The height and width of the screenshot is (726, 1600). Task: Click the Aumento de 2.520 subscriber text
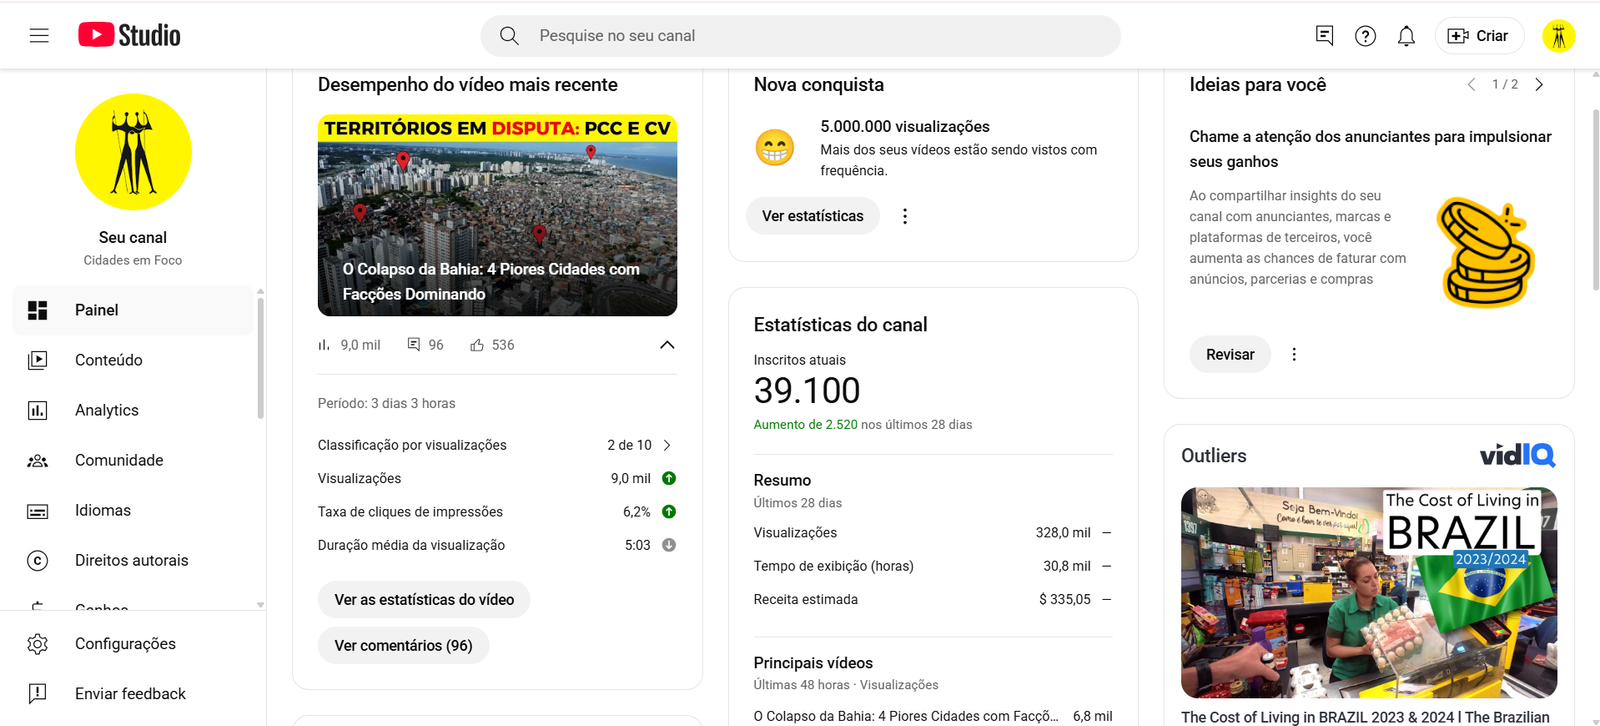806,424
